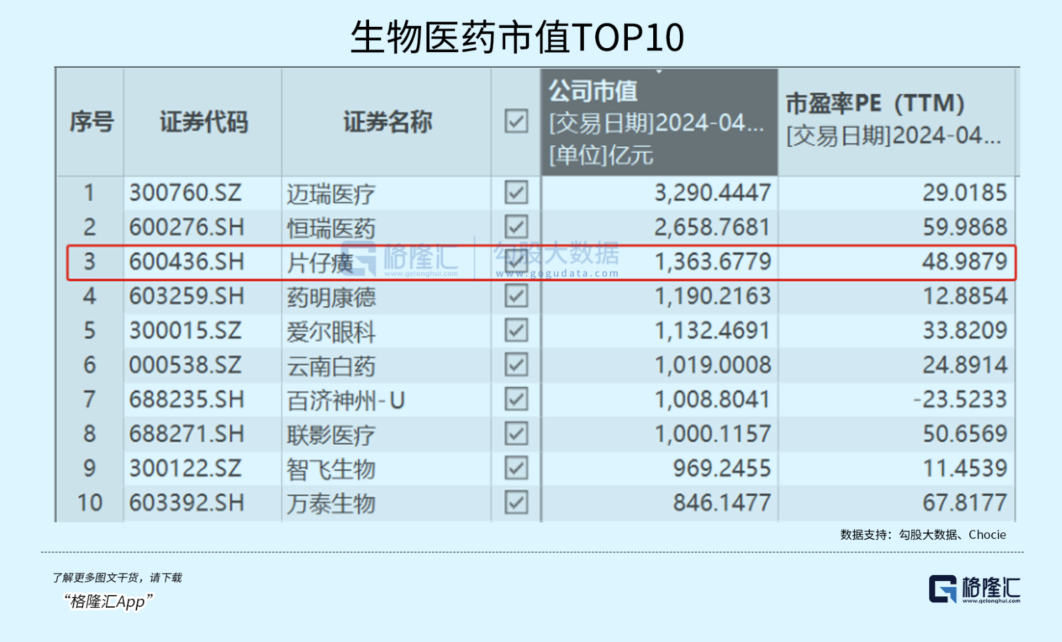Toggle the 百济神州-U row checkbox
The height and width of the screenshot is (642, 1062).
(x=516, y=400)
